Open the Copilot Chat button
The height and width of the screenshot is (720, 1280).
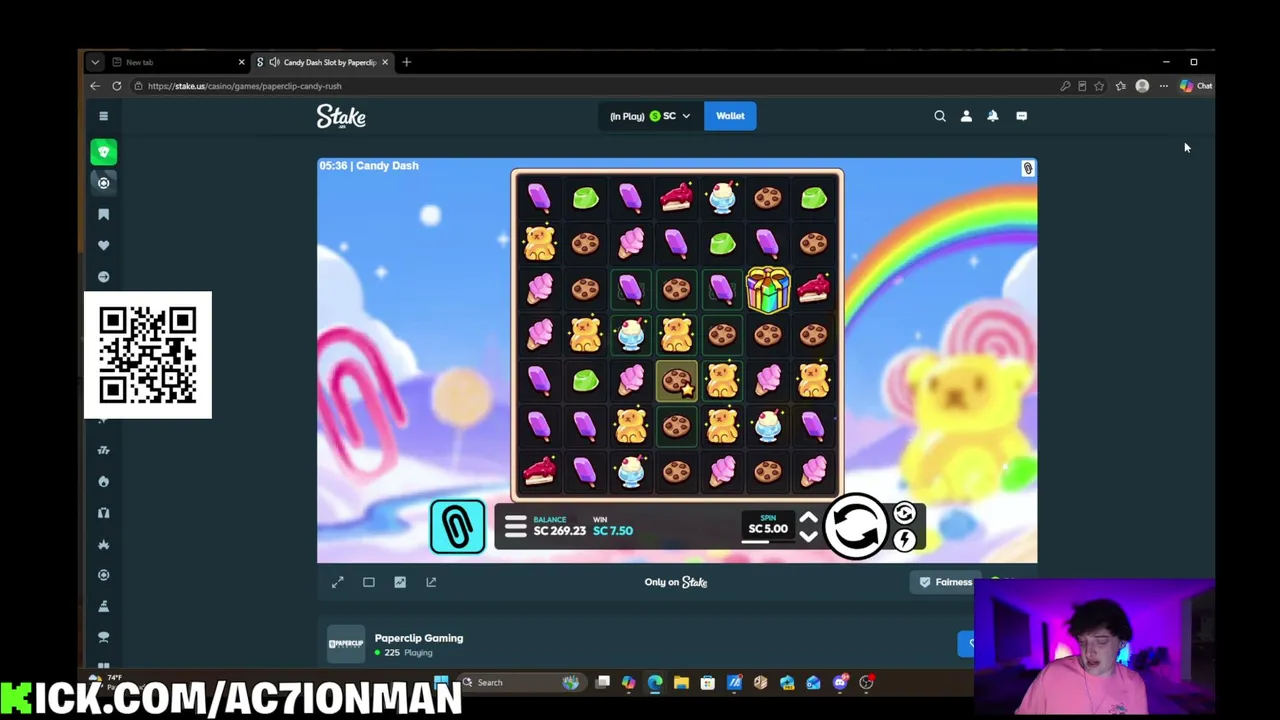click(1195, 86)
